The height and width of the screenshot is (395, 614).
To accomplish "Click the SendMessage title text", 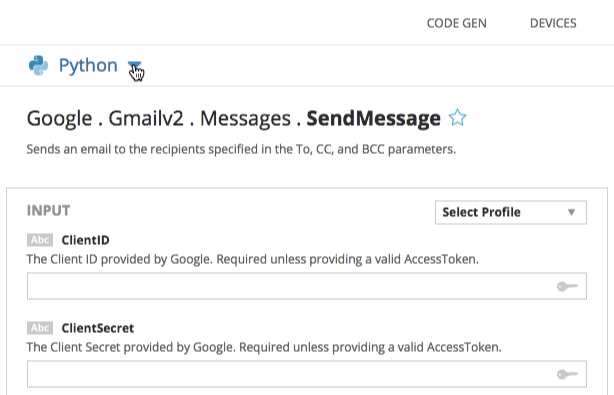I will (373, 119).
